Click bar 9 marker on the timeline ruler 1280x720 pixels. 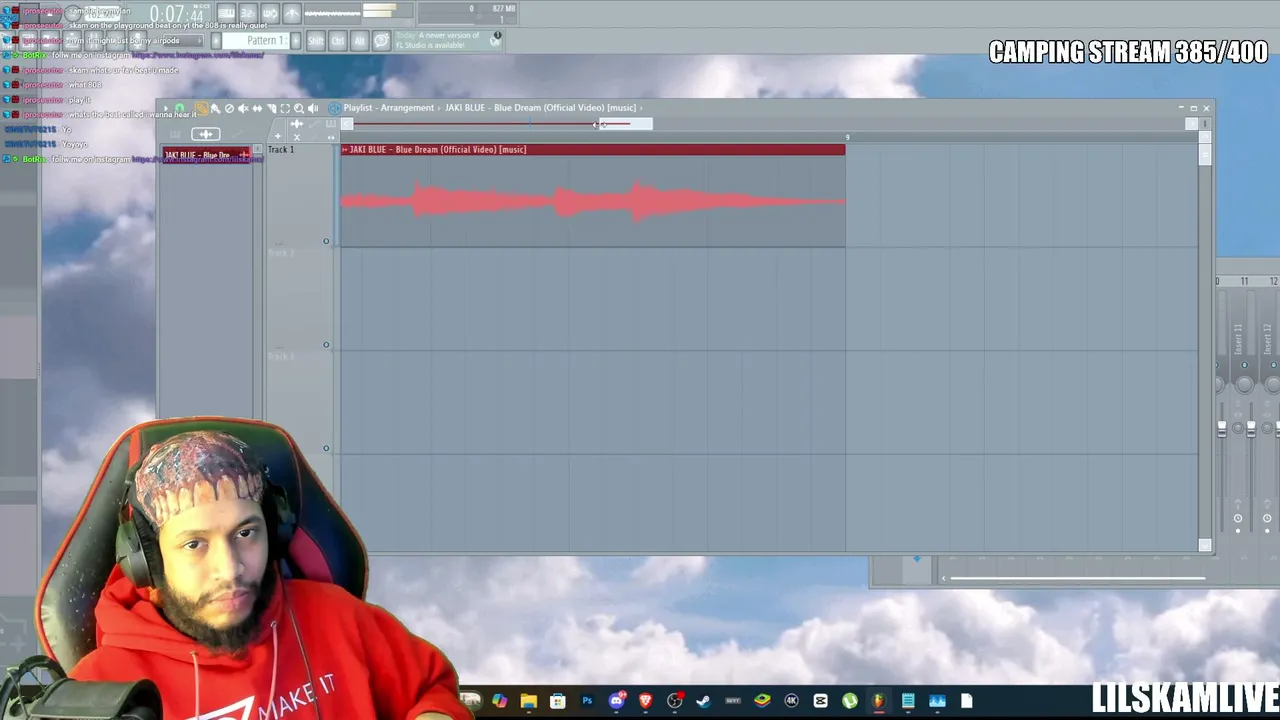[x=847, y=137]
